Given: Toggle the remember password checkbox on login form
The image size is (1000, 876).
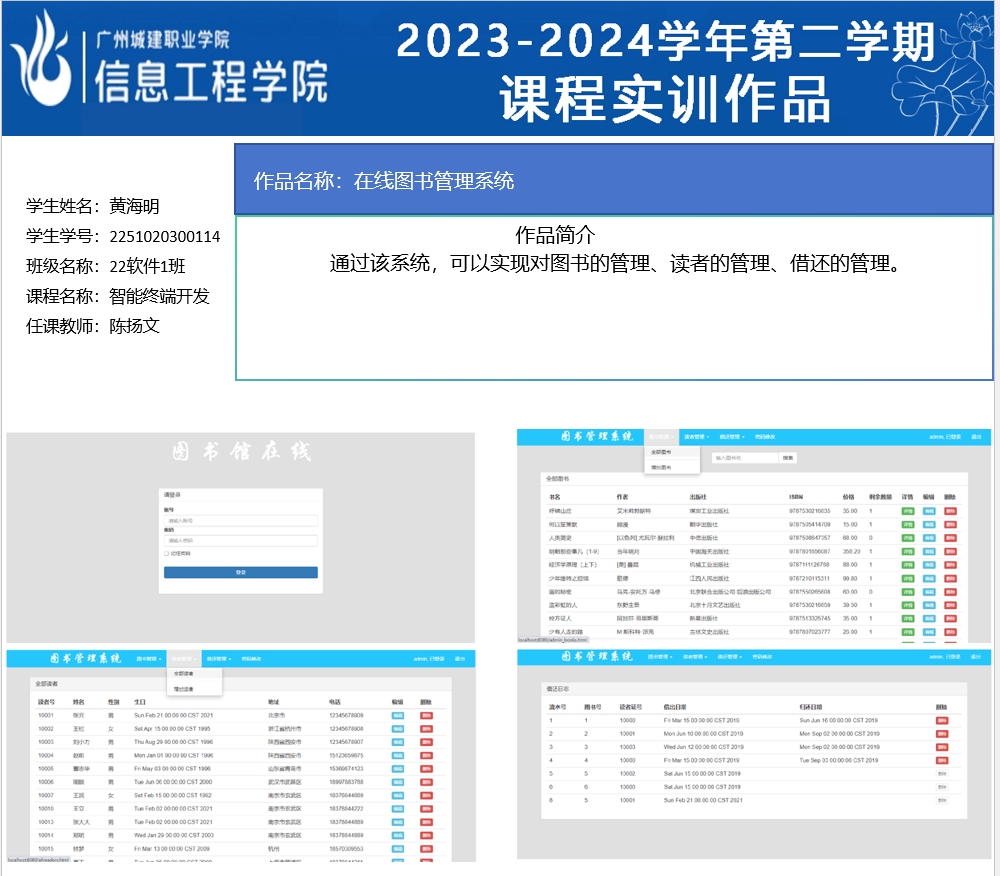Looking at the screenshot, I should 166,553.
